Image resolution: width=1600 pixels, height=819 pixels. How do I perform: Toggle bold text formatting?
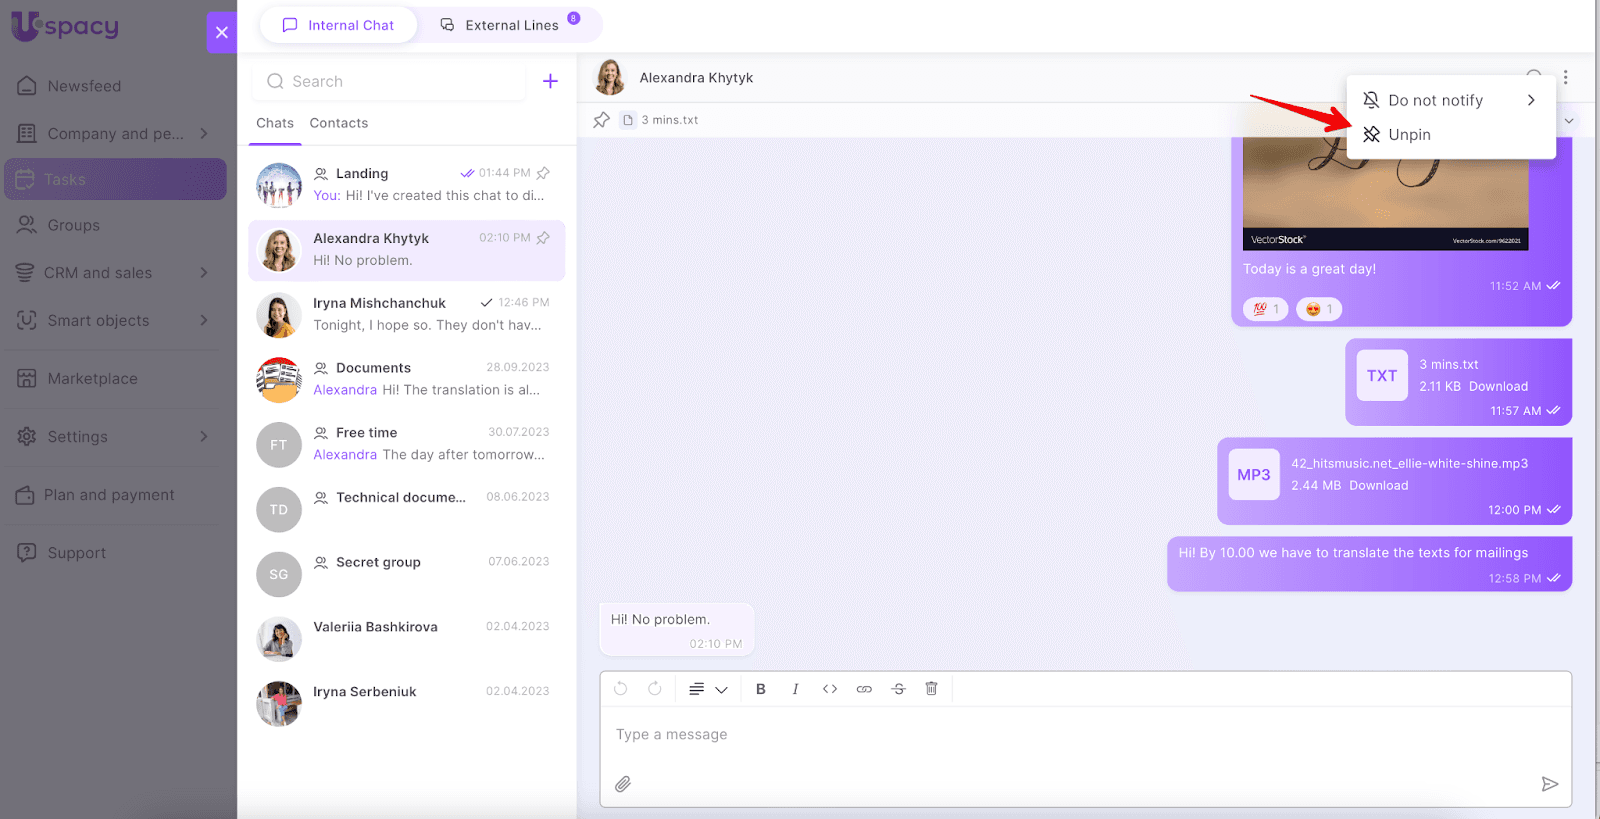pyautogui.click(x=761, y=689)
